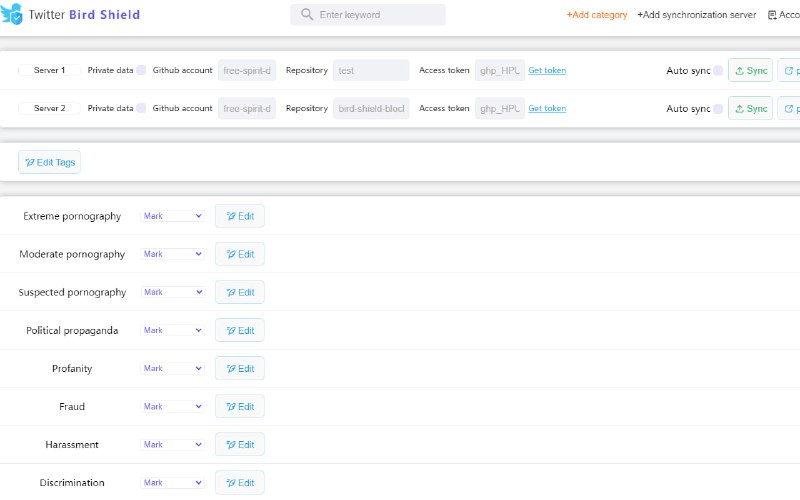Screen dimensions: 800x500
Task: Click Add category in the top bar
Action: click(597, 15)
